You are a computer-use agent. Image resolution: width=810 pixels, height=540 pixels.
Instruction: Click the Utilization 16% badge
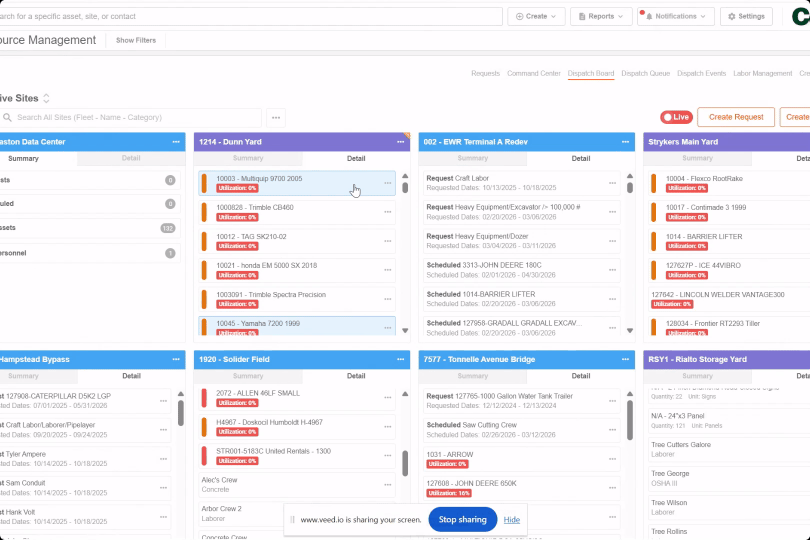[x=449, y=493]
